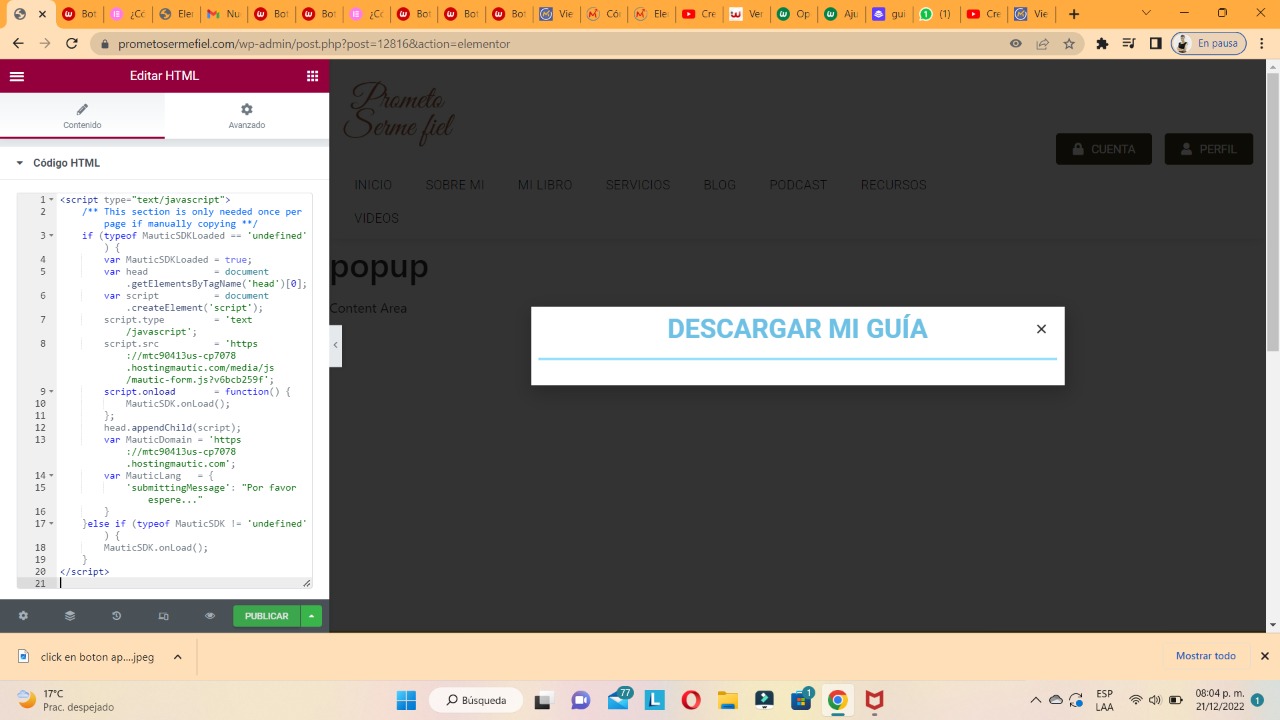Click the CUENTA button
The width and height of the screenshot is (1280, 720).
(x=1104, y=149)
